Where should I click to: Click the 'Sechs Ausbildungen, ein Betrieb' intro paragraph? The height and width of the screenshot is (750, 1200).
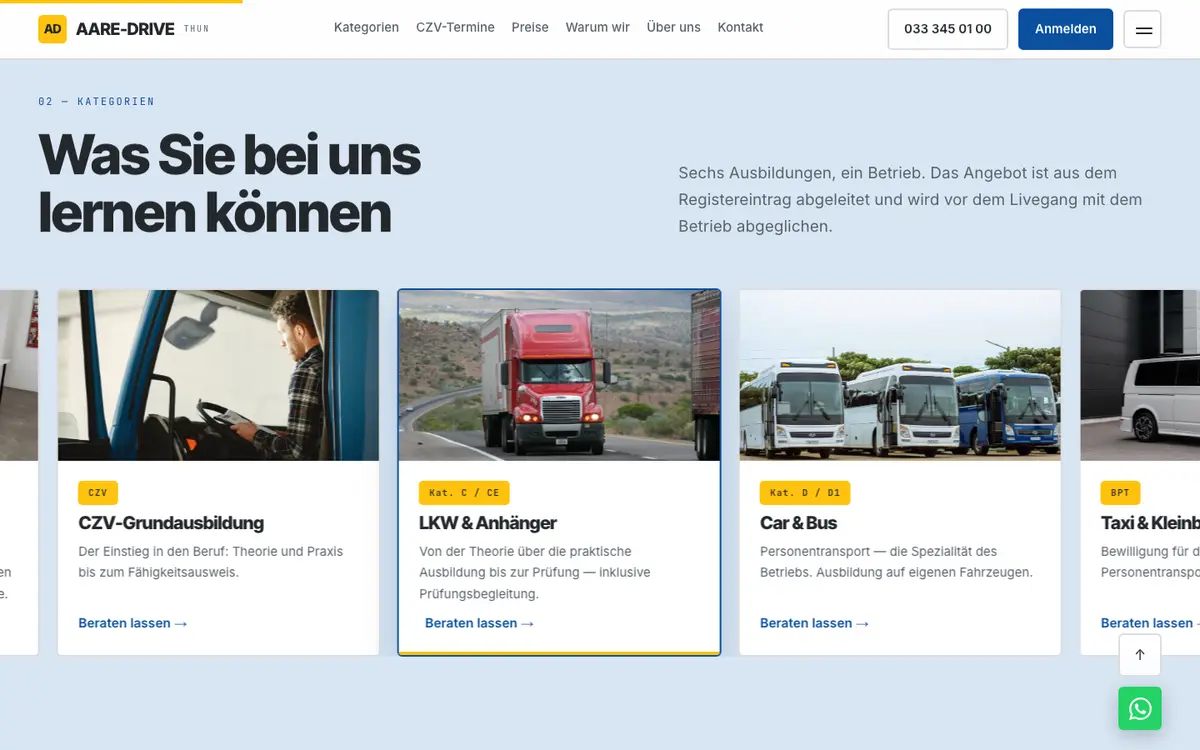click(x=910, y=199)
